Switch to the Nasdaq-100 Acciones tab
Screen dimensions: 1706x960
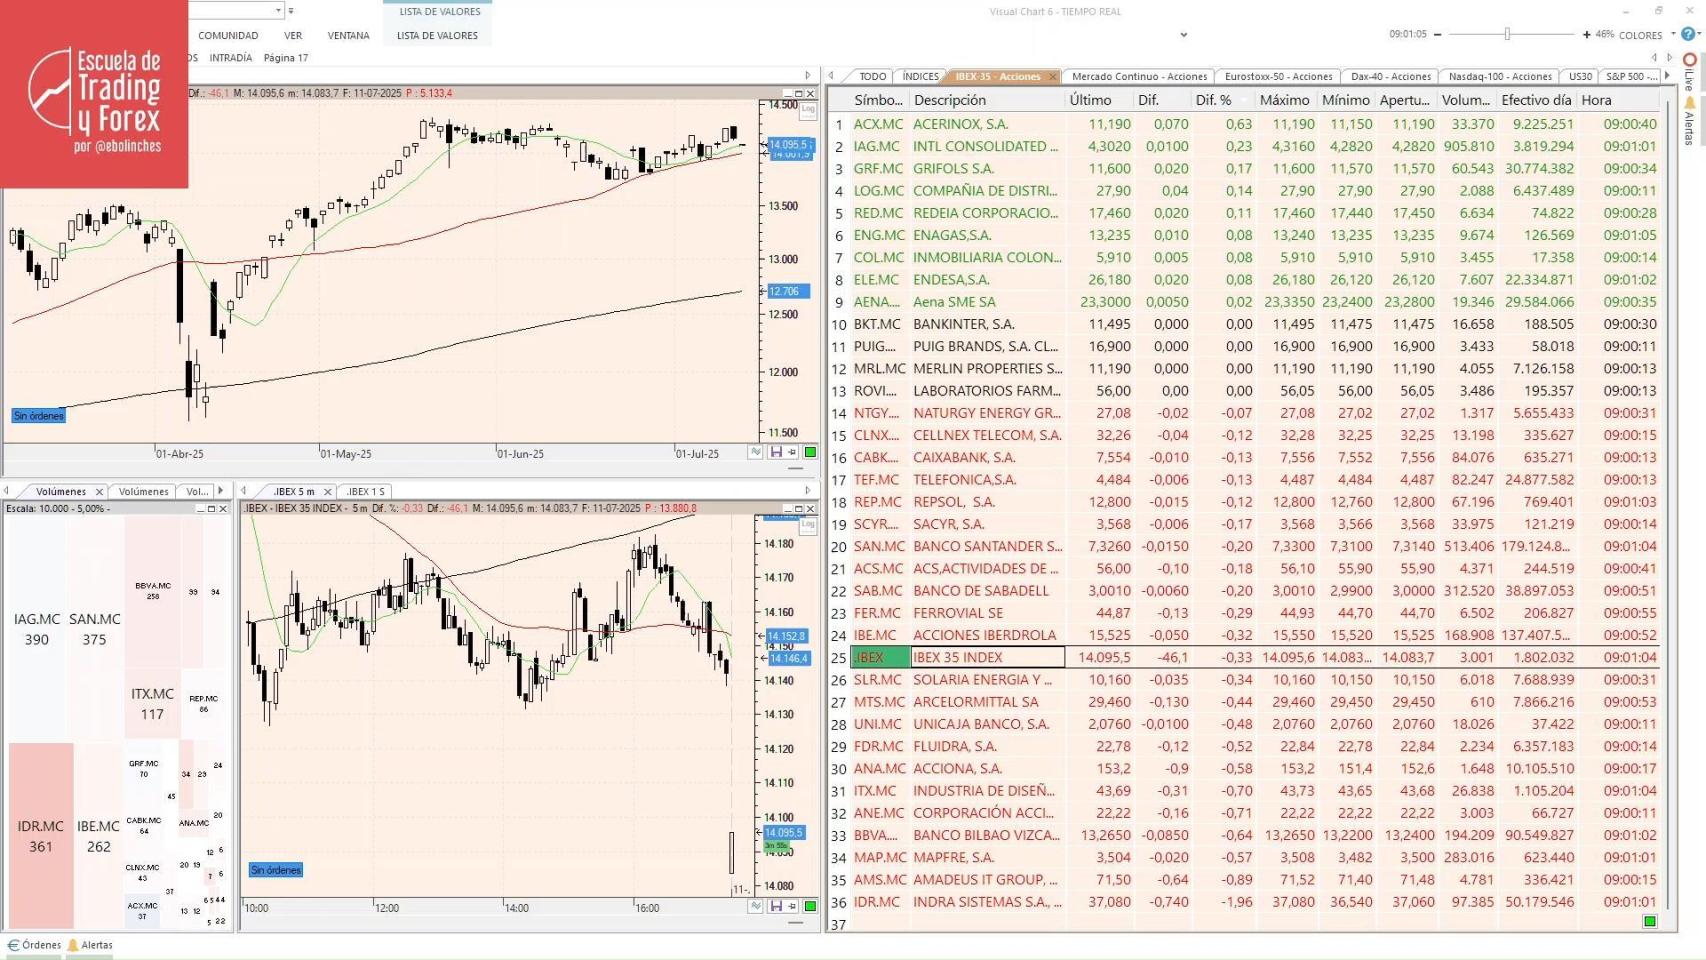pos(1499,76)
